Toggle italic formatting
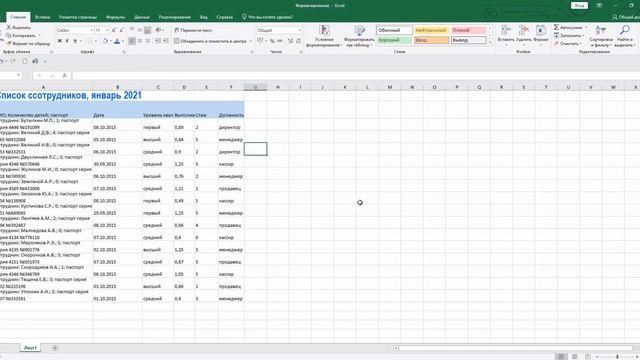 click(x=67, y=41)
